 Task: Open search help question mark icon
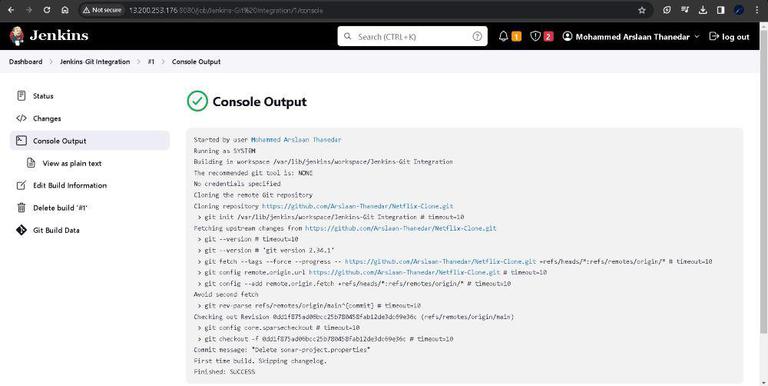tap(477, 36)
